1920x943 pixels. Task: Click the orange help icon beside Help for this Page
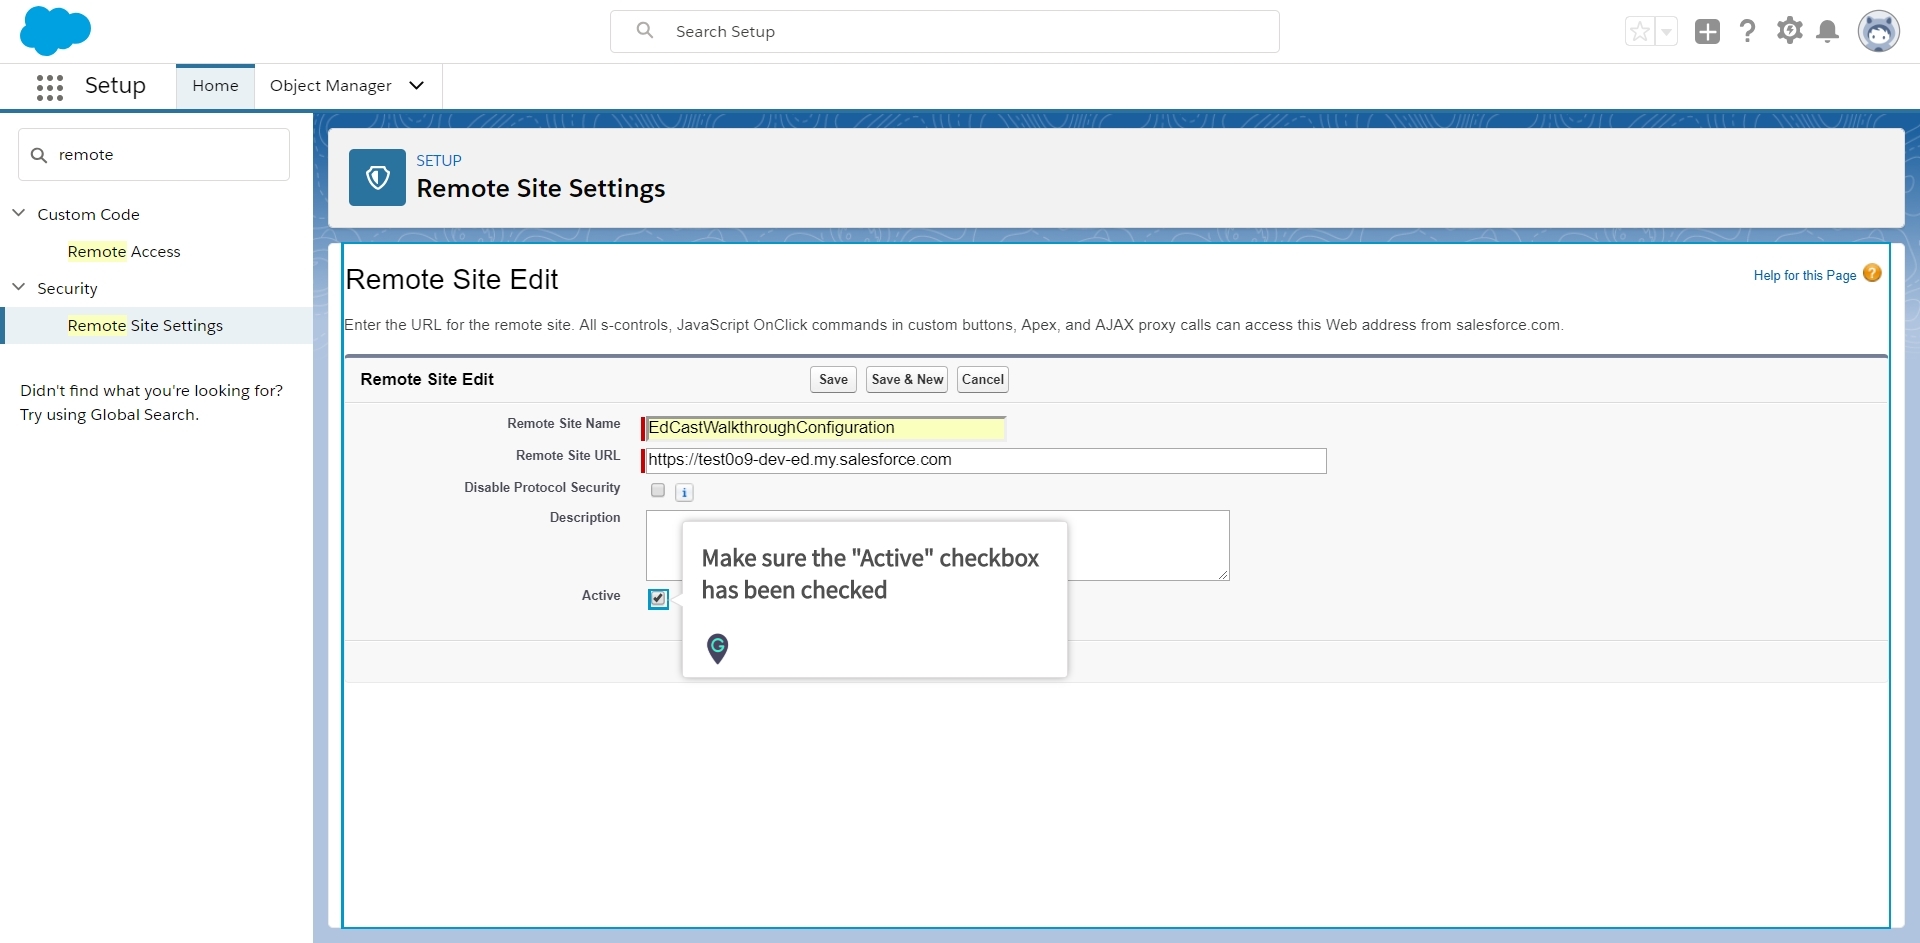point(1872,273)
